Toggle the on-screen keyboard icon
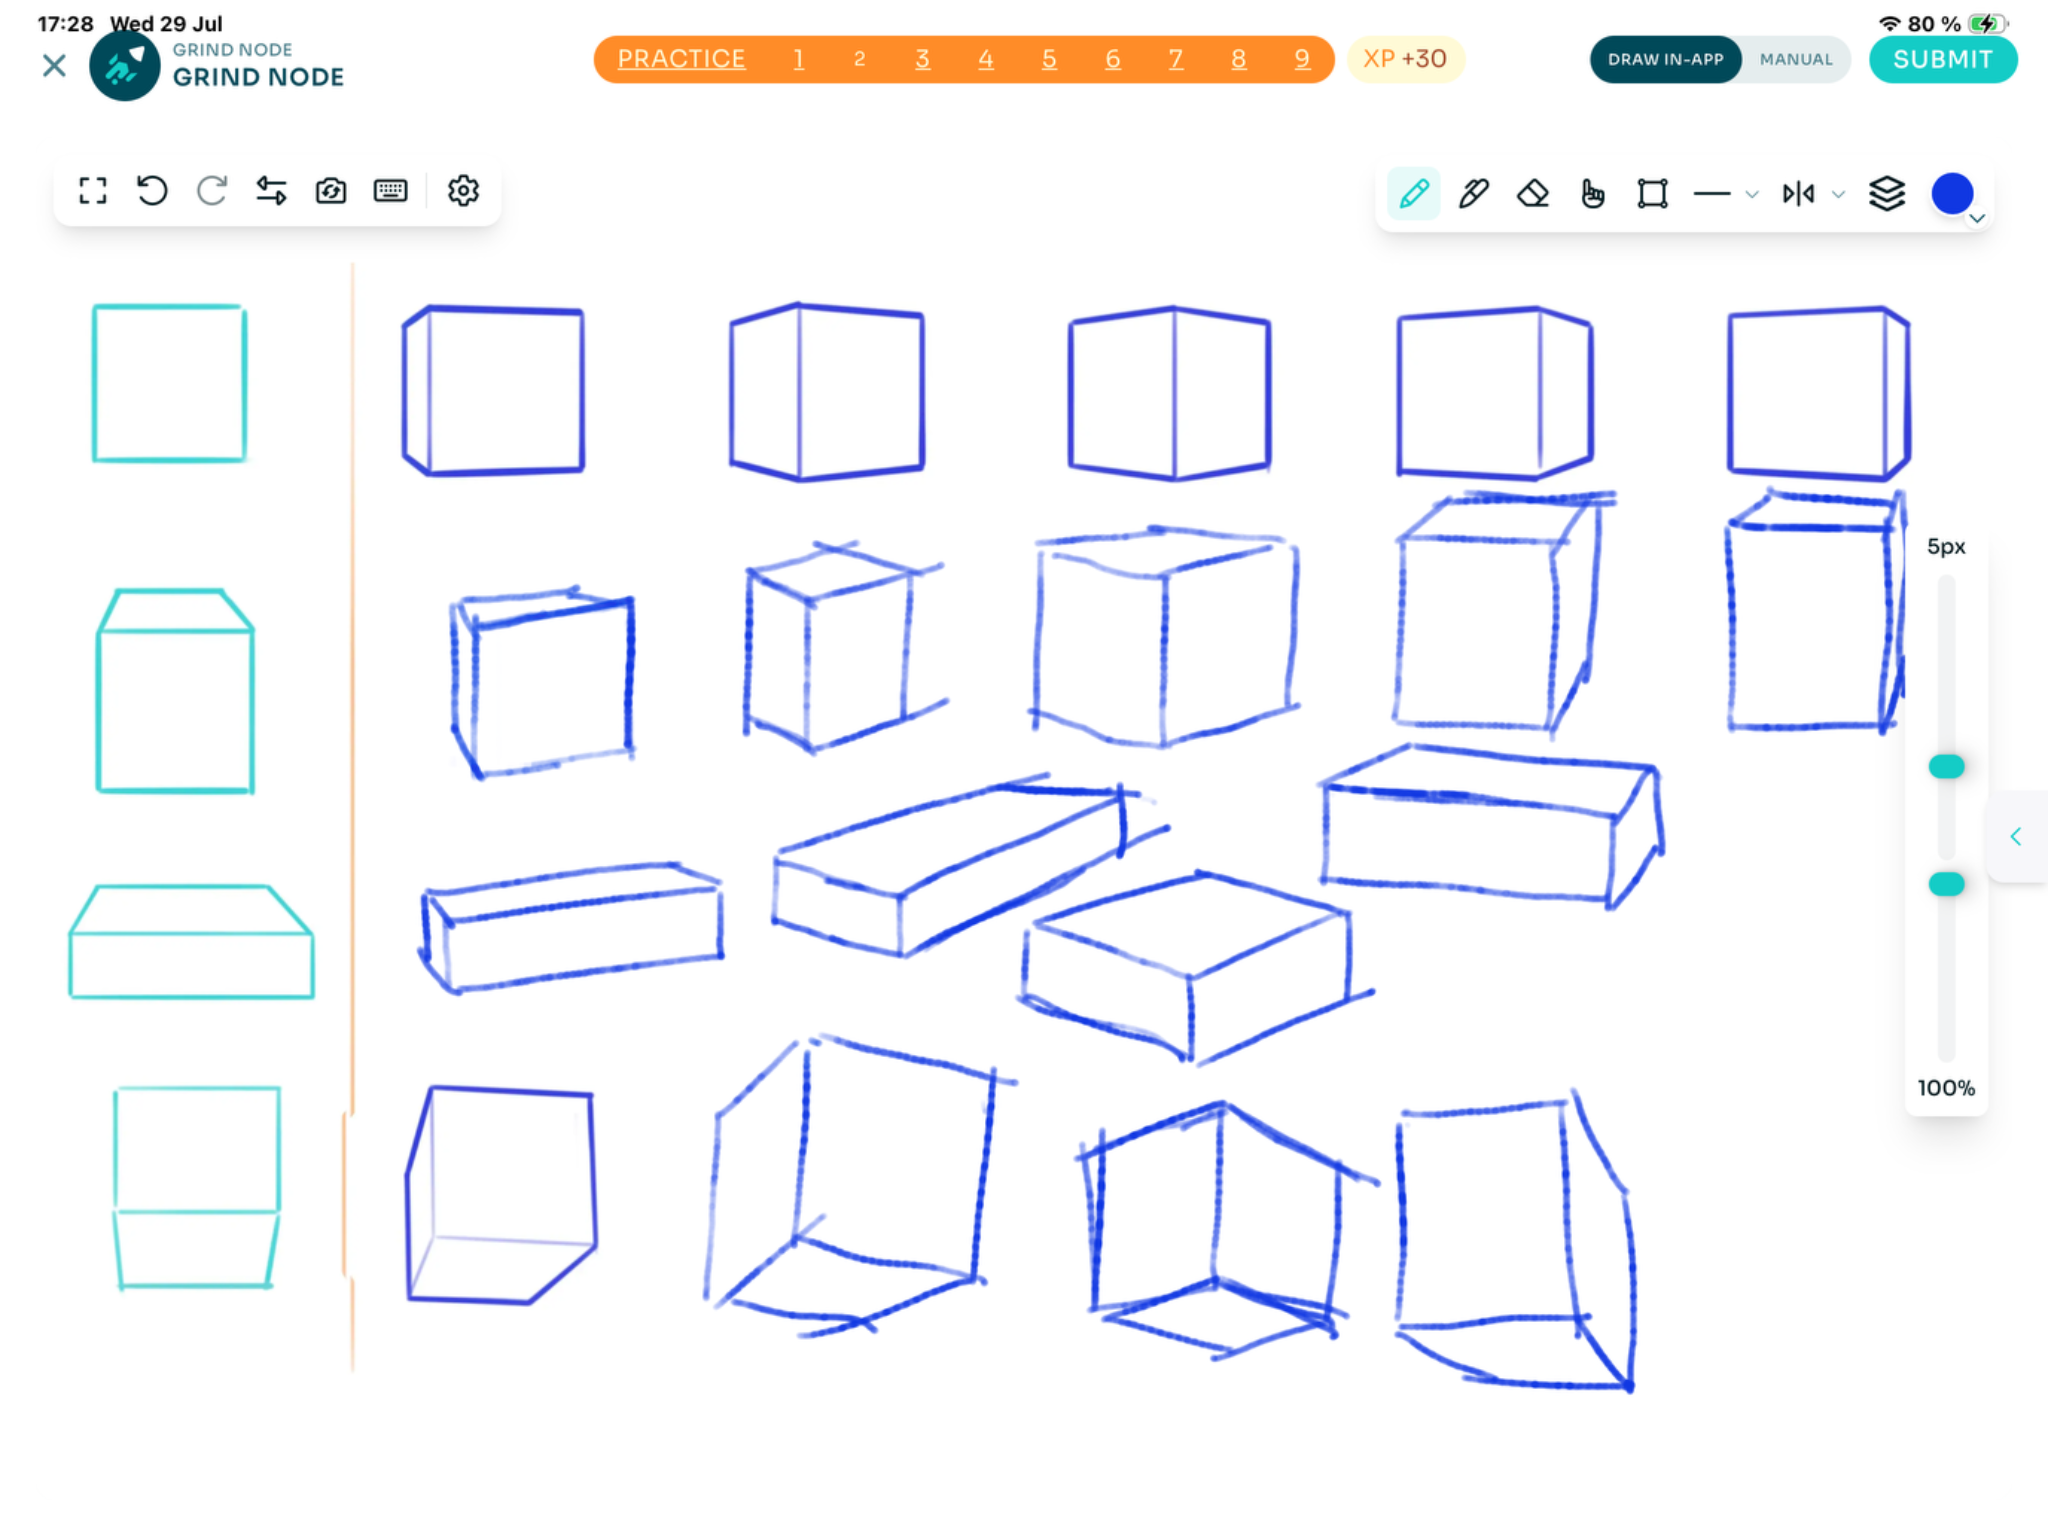 [390, 190]
